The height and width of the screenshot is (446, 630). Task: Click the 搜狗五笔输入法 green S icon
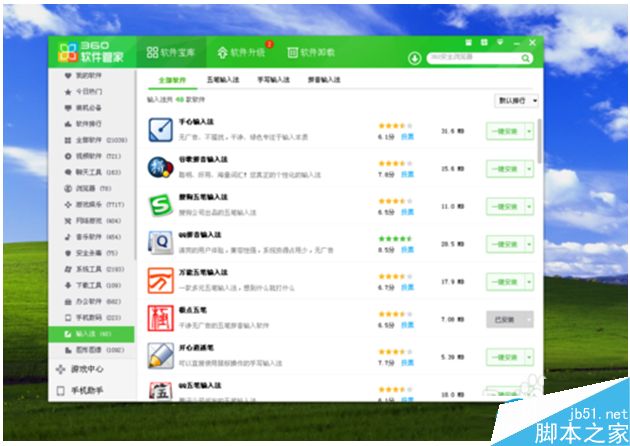coord(160,205)
